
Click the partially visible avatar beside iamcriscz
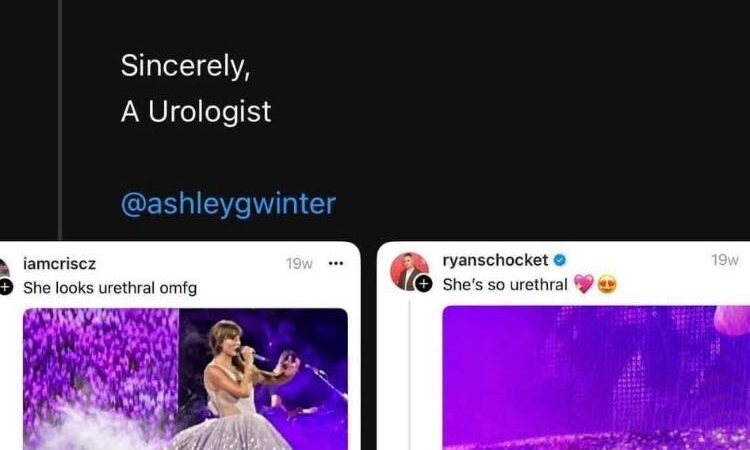4,268
